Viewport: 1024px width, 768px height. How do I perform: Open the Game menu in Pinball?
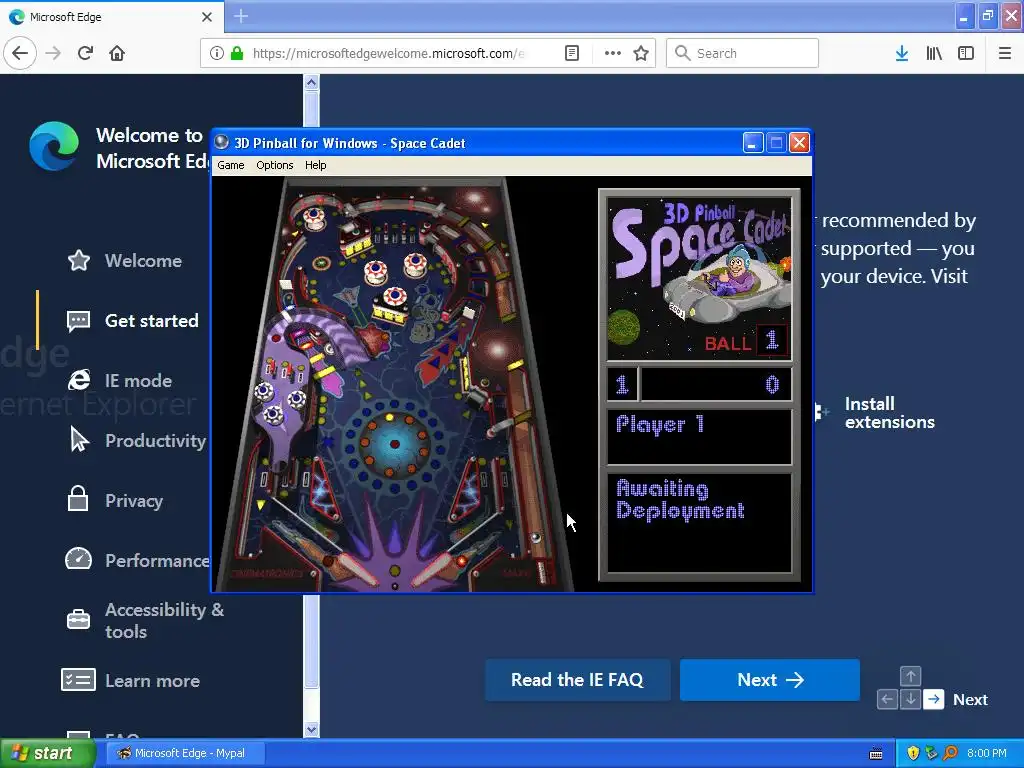coord(231,165)
